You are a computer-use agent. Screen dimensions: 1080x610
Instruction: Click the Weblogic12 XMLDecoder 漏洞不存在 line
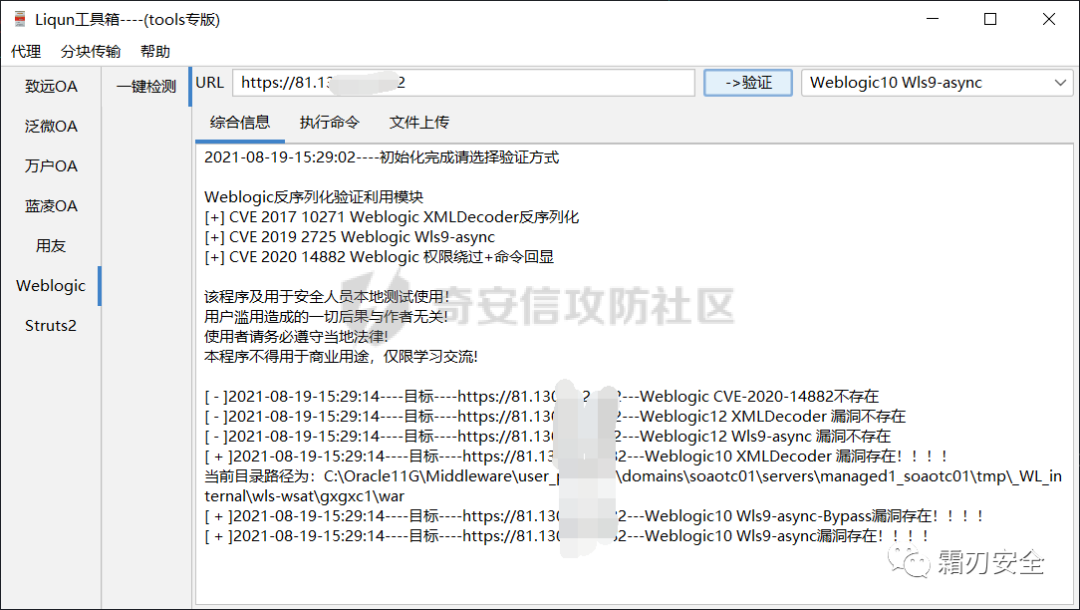[x=554, y=417]
